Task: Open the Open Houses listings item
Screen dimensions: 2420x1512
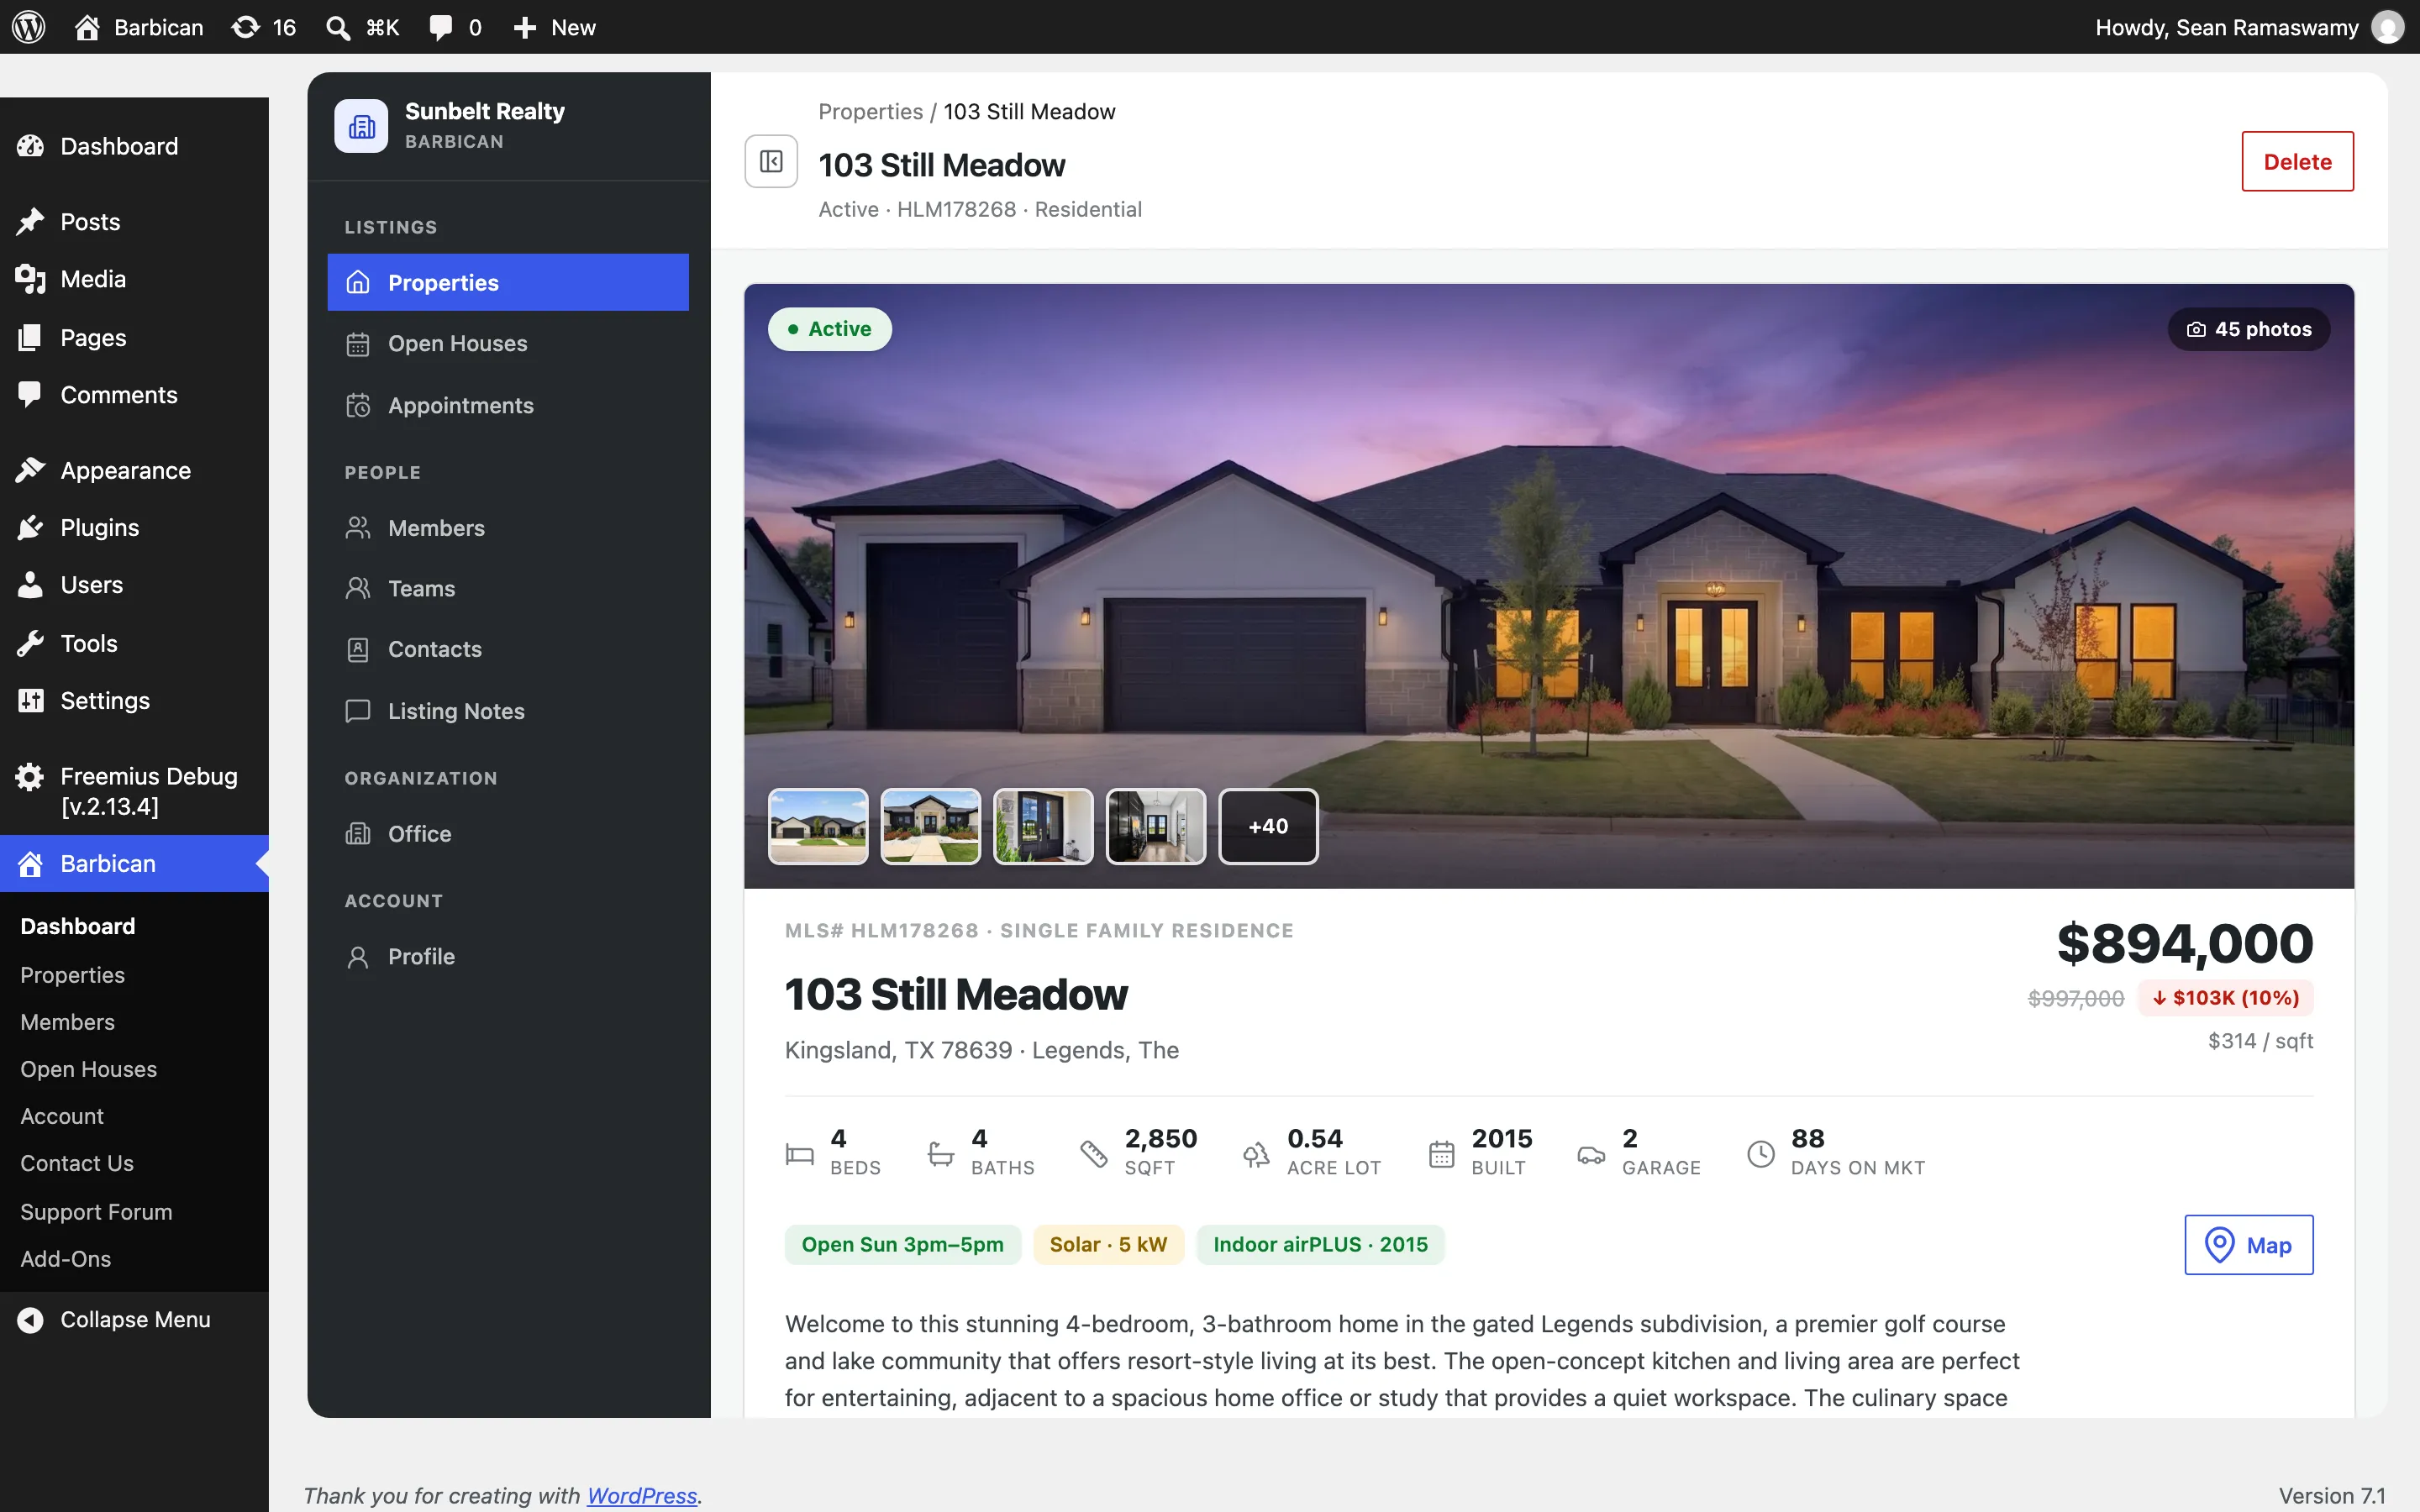Action: (x=508, y=344)
